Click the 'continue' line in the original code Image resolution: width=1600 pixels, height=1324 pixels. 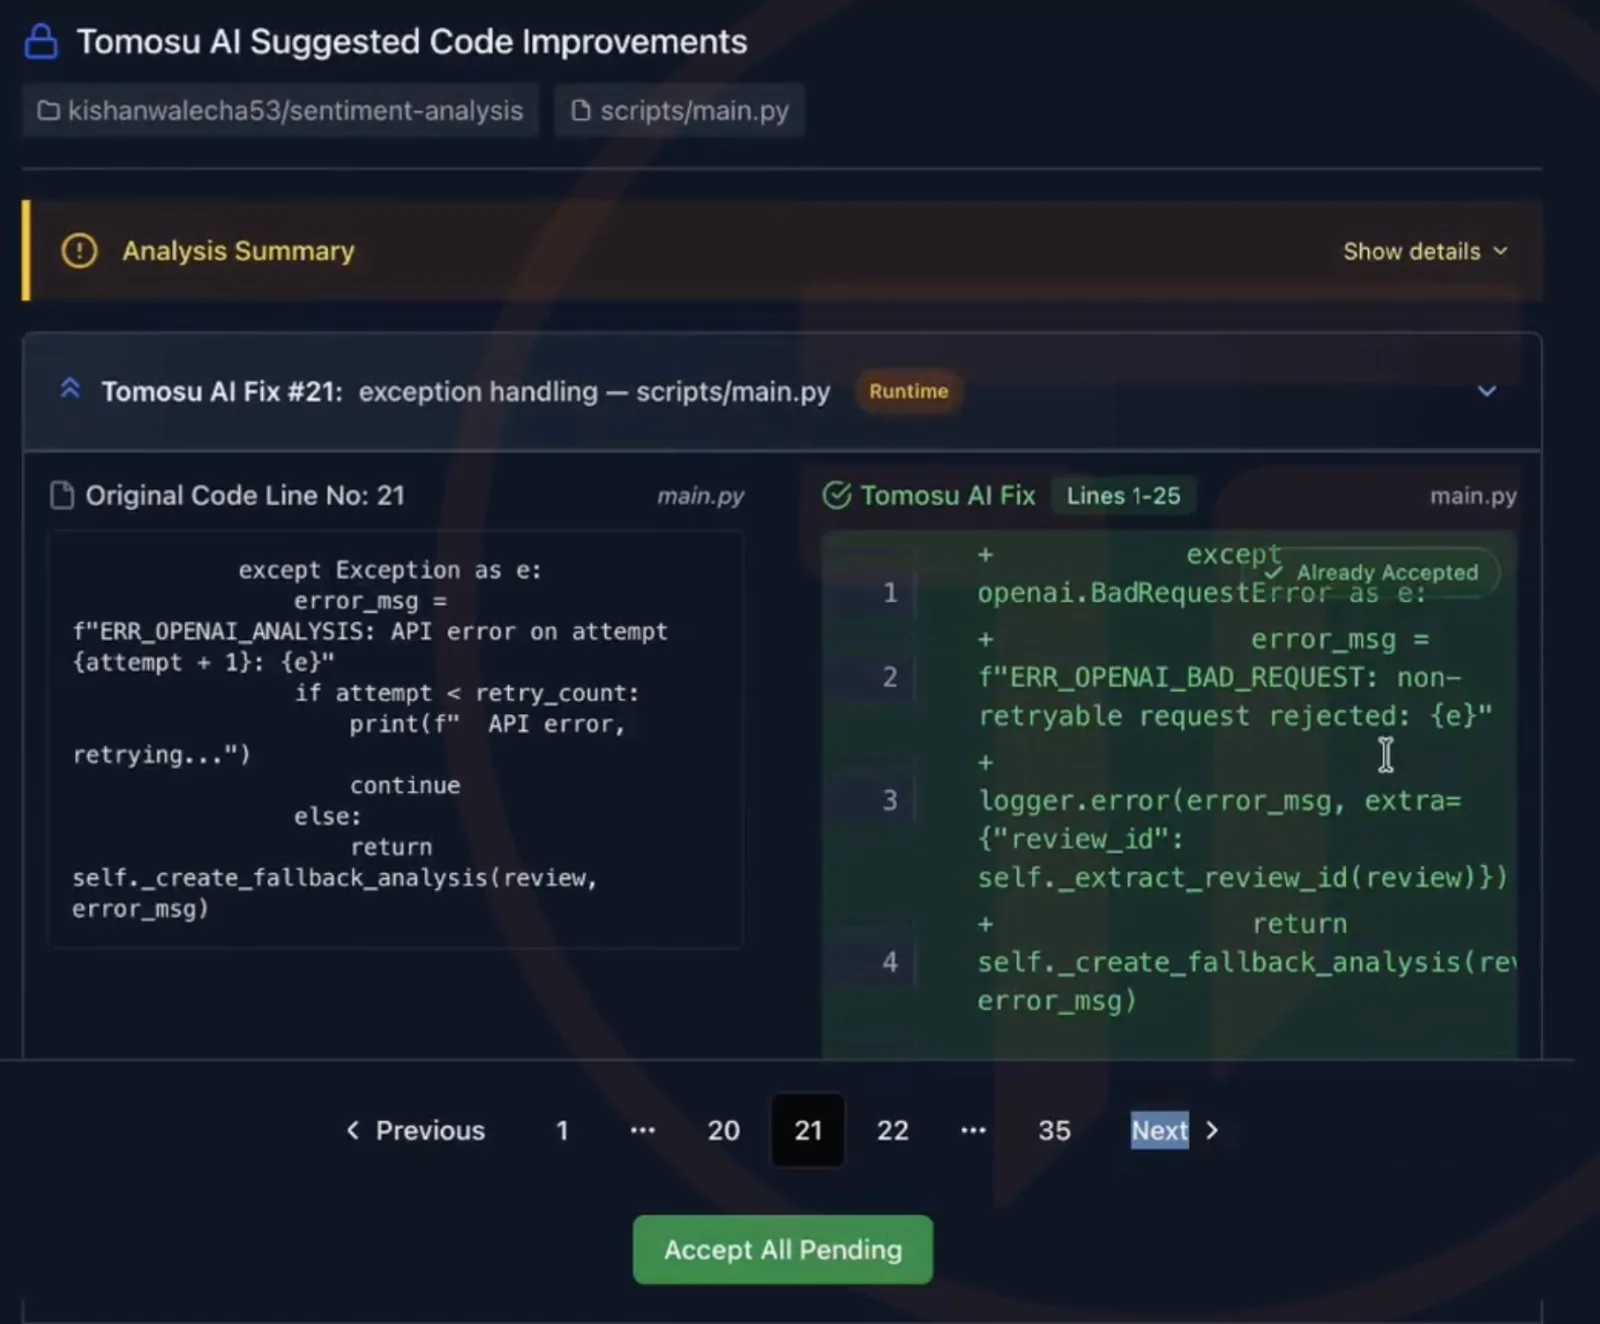coord(405,785)
